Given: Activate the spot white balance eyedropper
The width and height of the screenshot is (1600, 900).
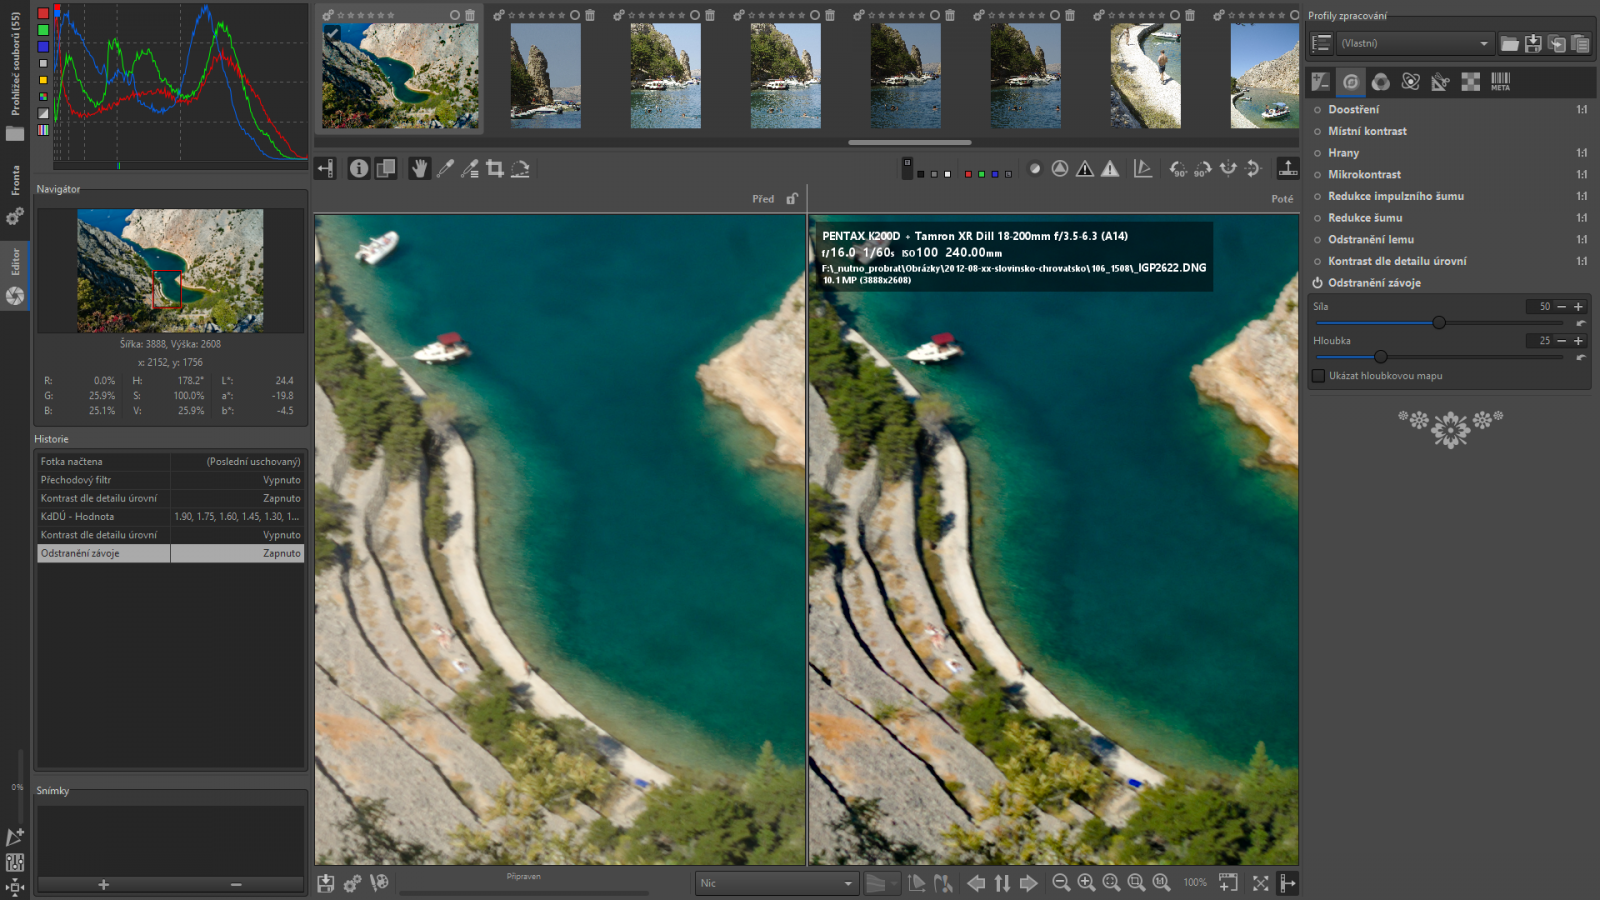Looking at the screenshot, I should (445, 169).
